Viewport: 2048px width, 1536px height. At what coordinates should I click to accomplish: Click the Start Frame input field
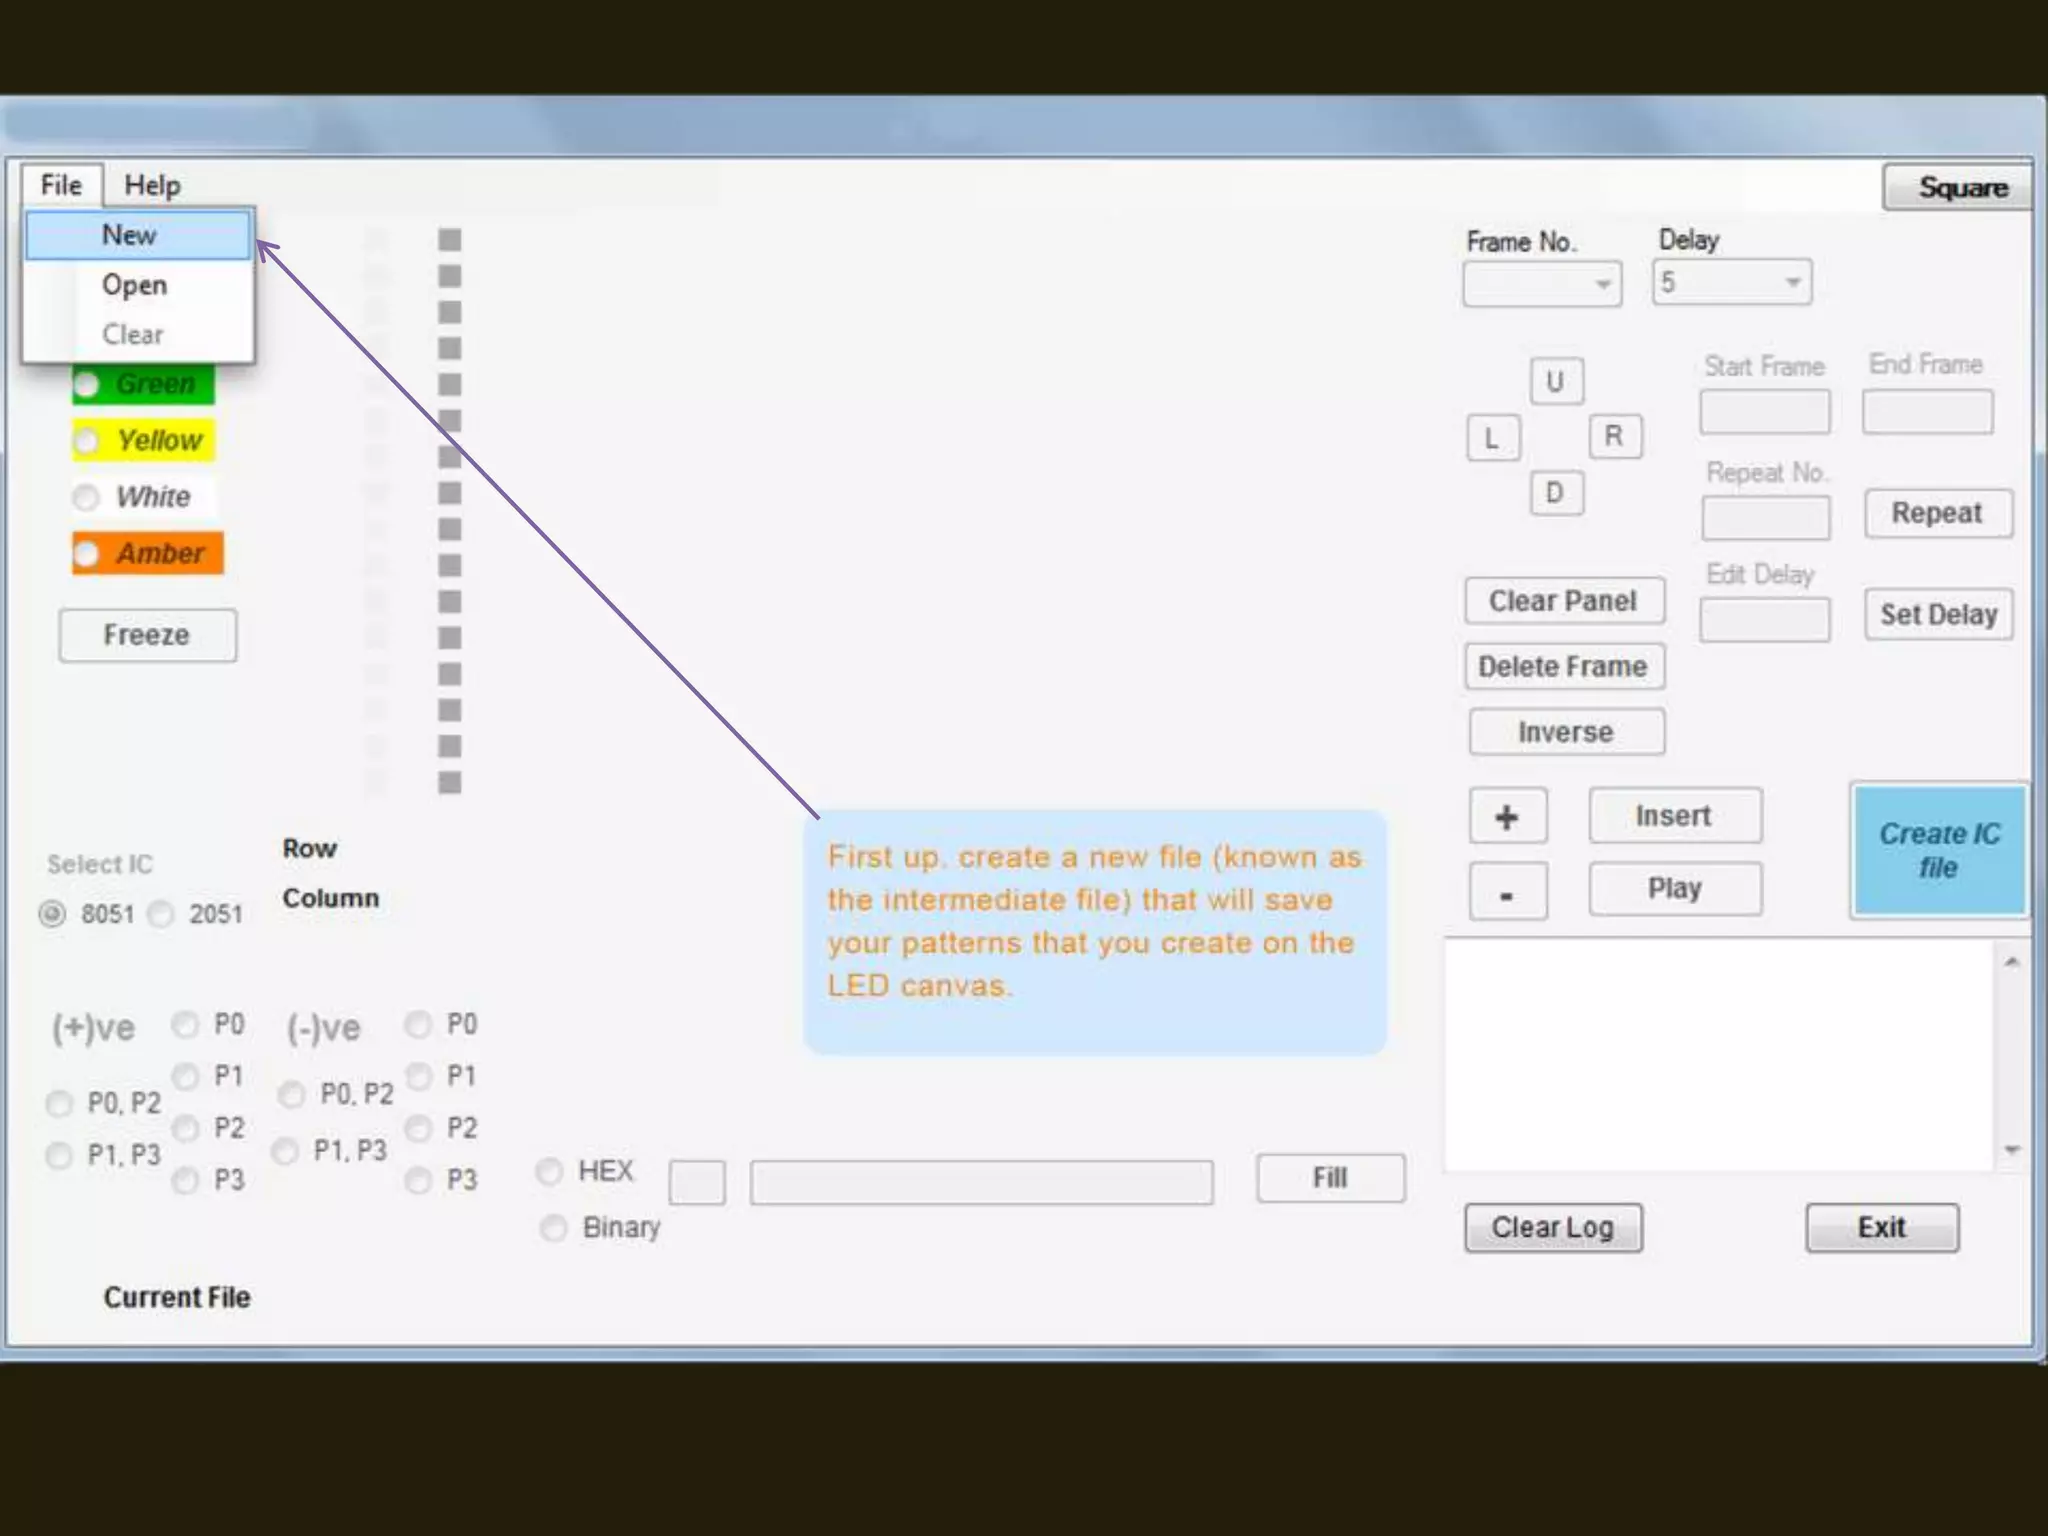pos(1764,412)
